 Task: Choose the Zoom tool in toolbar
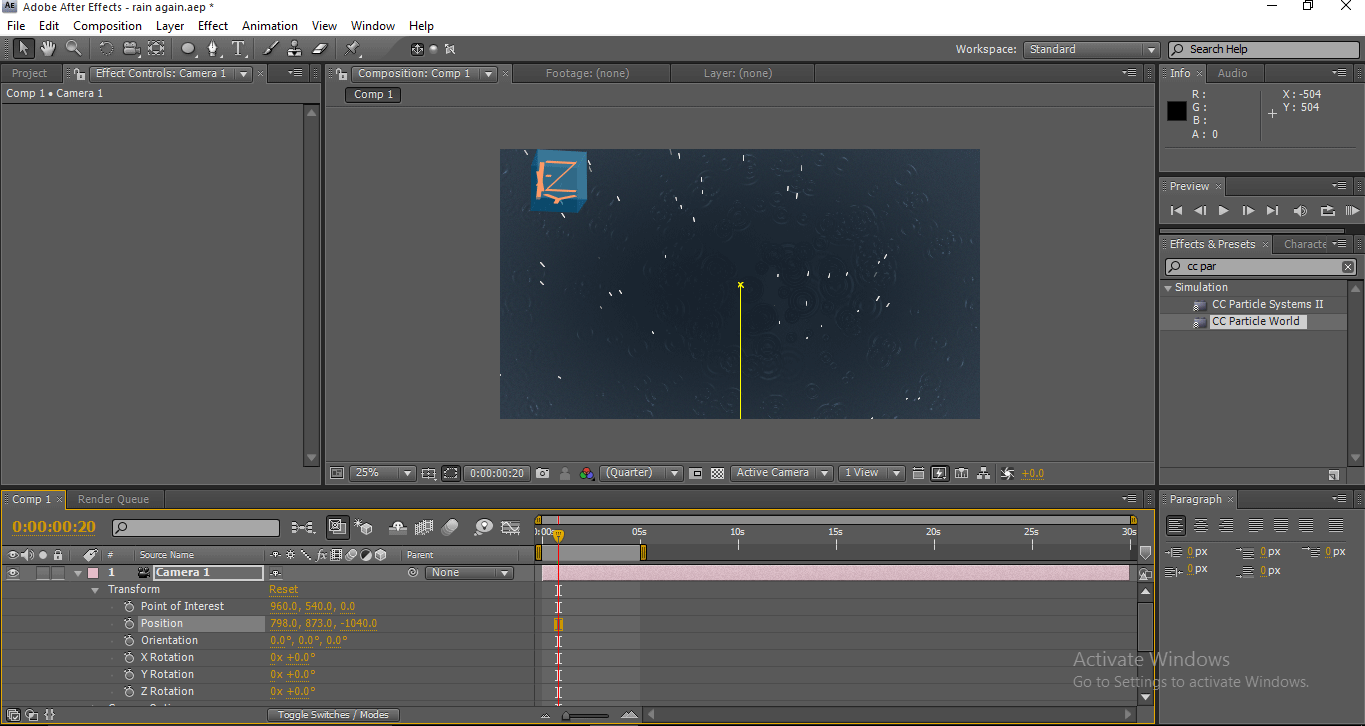73,49
